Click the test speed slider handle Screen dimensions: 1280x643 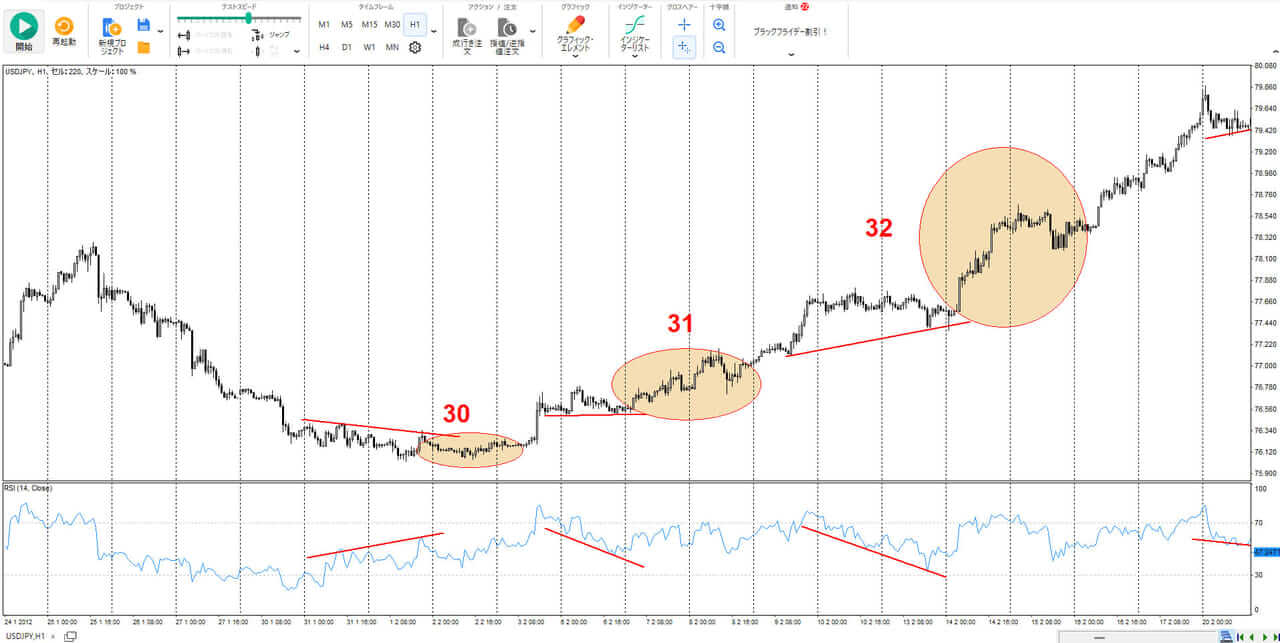[x=248, y=18]
